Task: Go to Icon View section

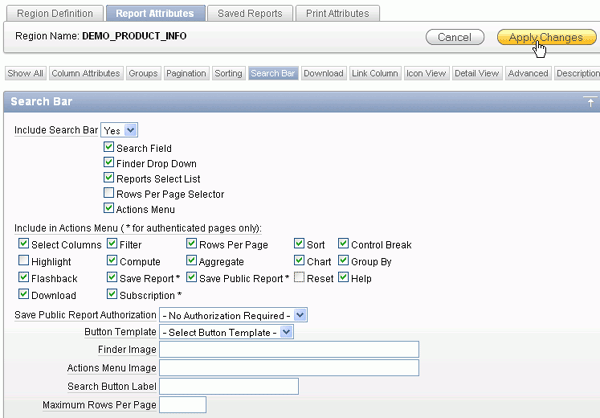Action: (x=426, y=73)
